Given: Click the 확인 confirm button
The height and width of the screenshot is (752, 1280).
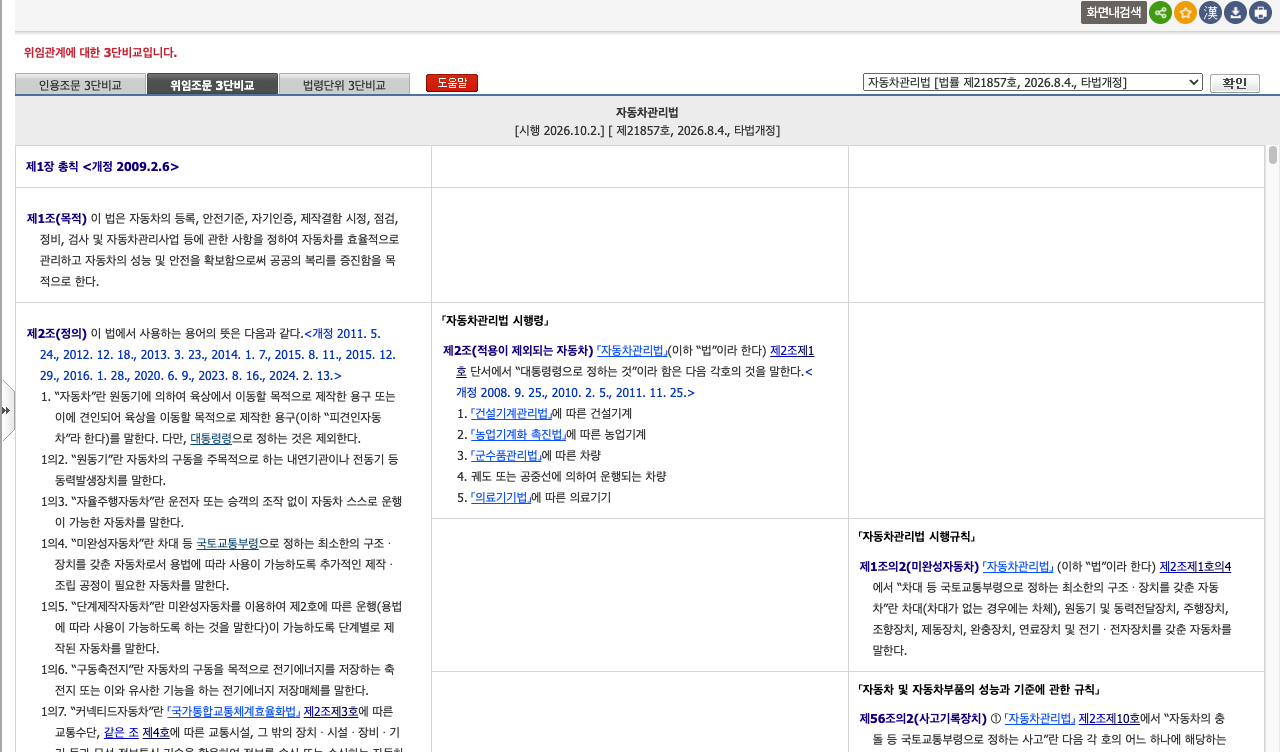Looking at the screenshot, I should 1235,83.
